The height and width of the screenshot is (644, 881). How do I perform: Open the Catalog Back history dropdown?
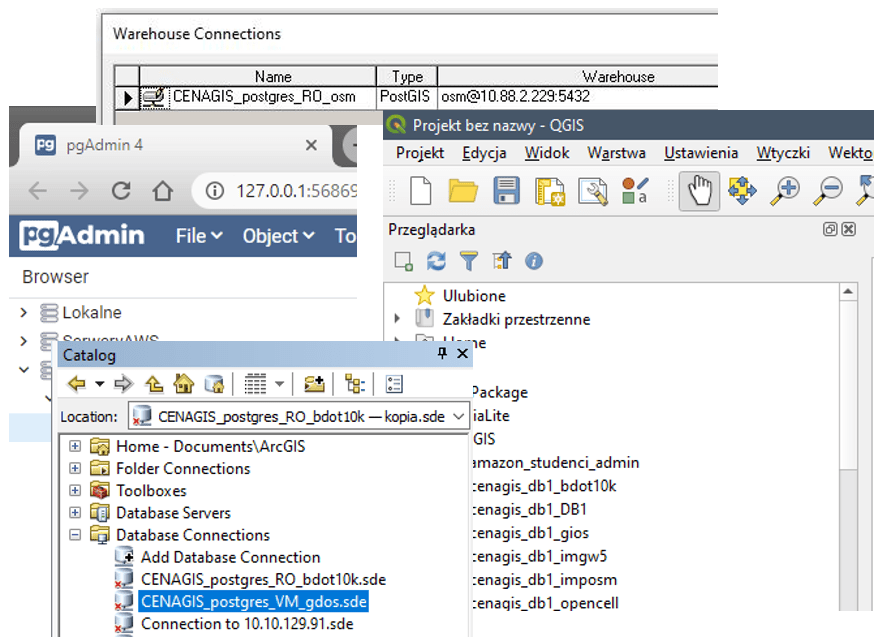pos(99,384)
